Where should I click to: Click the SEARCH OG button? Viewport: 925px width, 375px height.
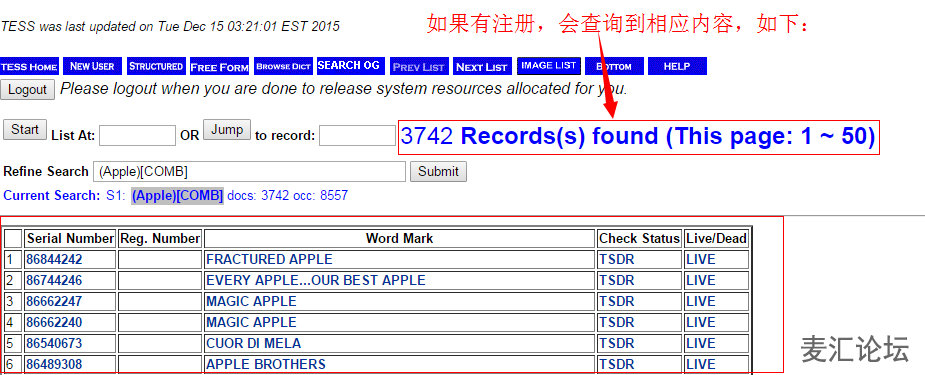point(350,65)
